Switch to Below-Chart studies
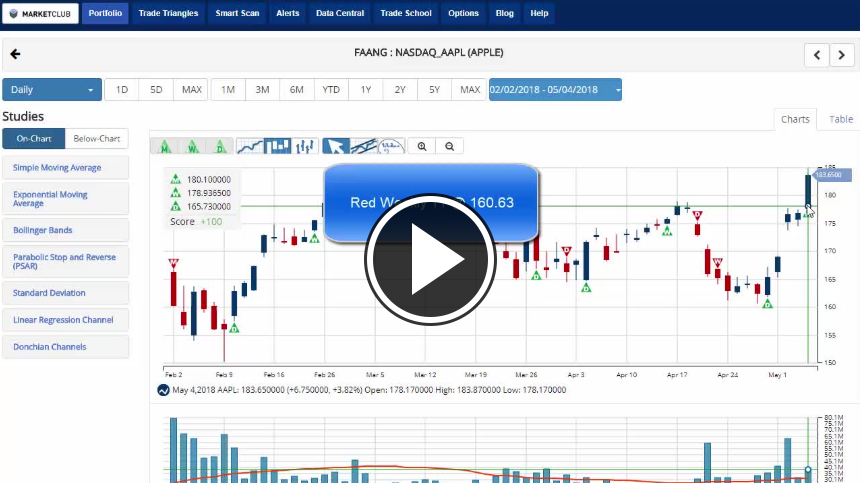Image resolution: width=860 pixels, height=483 pixels. coord(97,139)
